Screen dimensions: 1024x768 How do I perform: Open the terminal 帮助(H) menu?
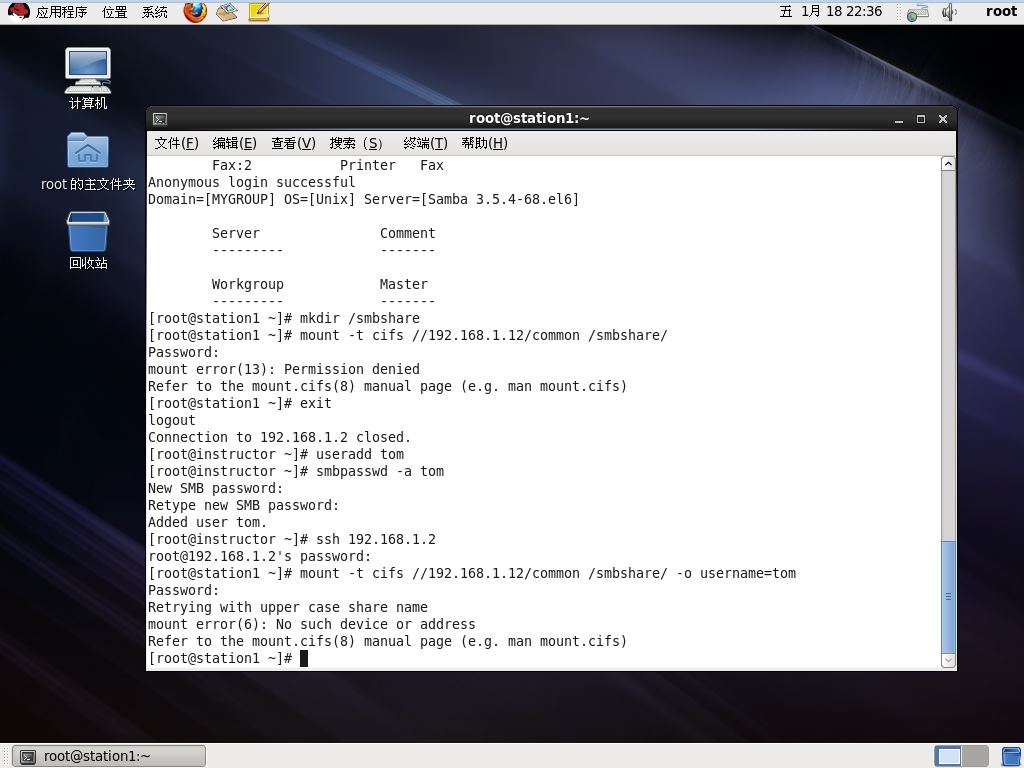point(484,143)
